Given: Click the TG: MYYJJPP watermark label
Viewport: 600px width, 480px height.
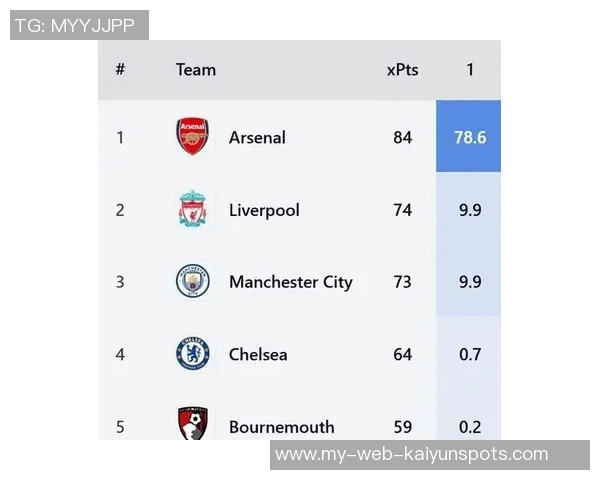Looking at the screenshot, I should [x=79, y=25].
